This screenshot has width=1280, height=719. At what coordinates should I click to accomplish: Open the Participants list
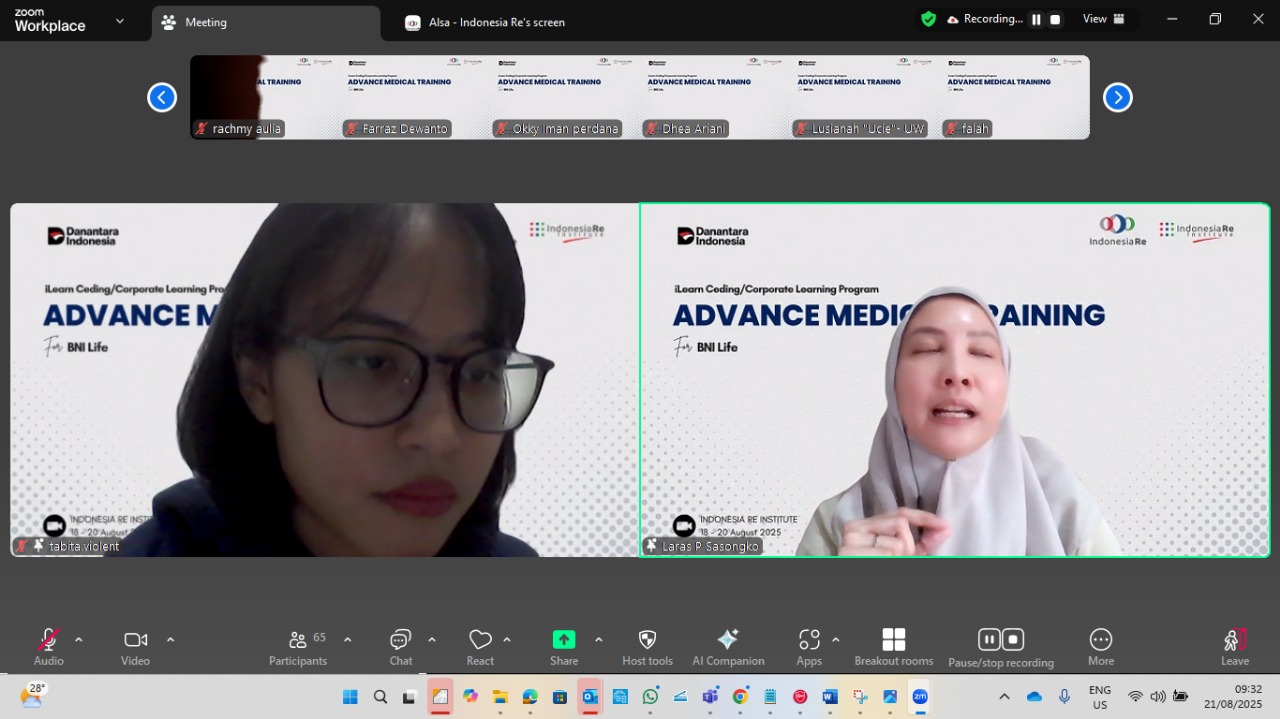point(298,646)
